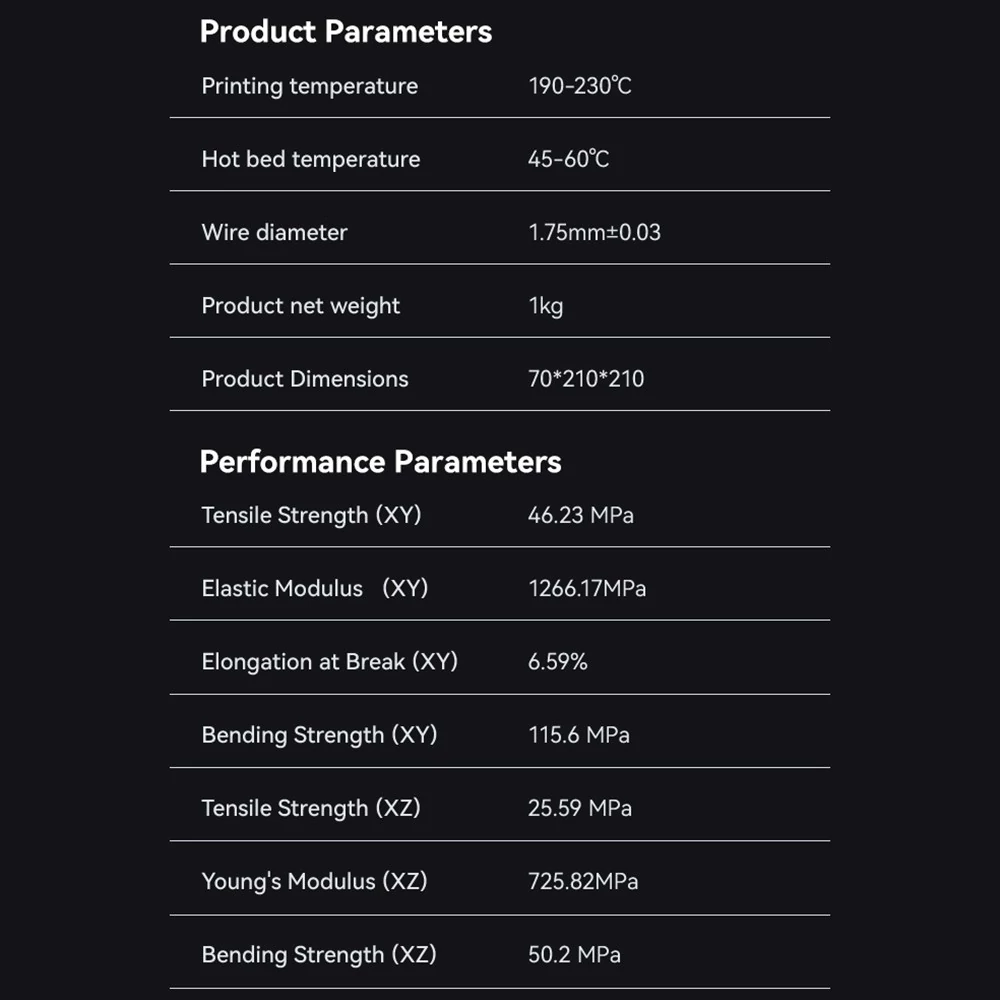This screenshot has height=1000, width=1000.
Task: Select the Tensile Strength (XY) label
Action: (x=311, y=515)
